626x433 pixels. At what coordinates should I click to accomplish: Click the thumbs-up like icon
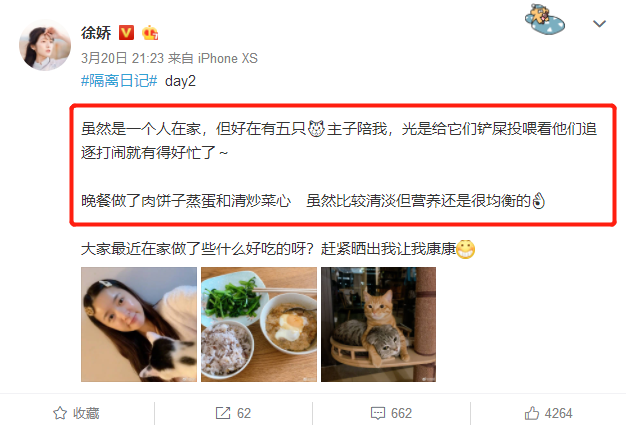pos(532,413)
